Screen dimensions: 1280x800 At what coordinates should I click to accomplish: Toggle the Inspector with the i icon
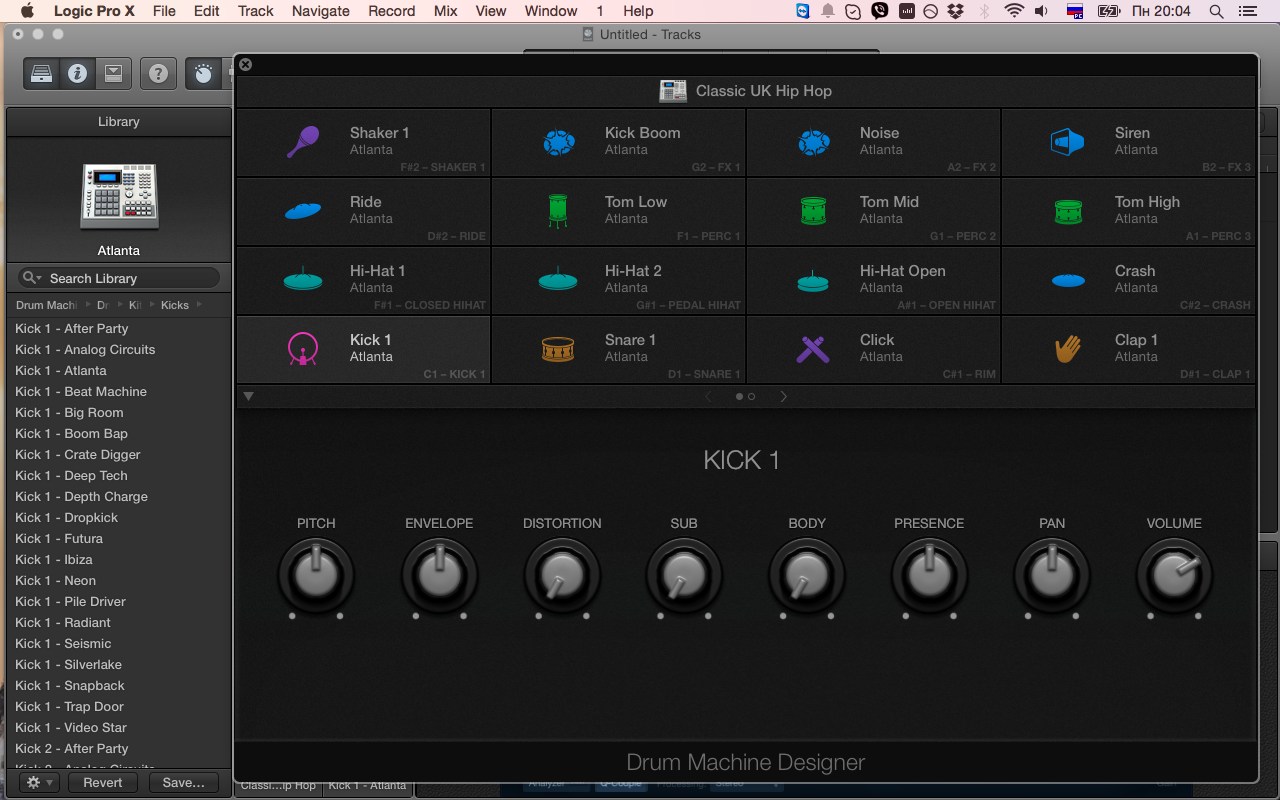[x=78, y=72]
